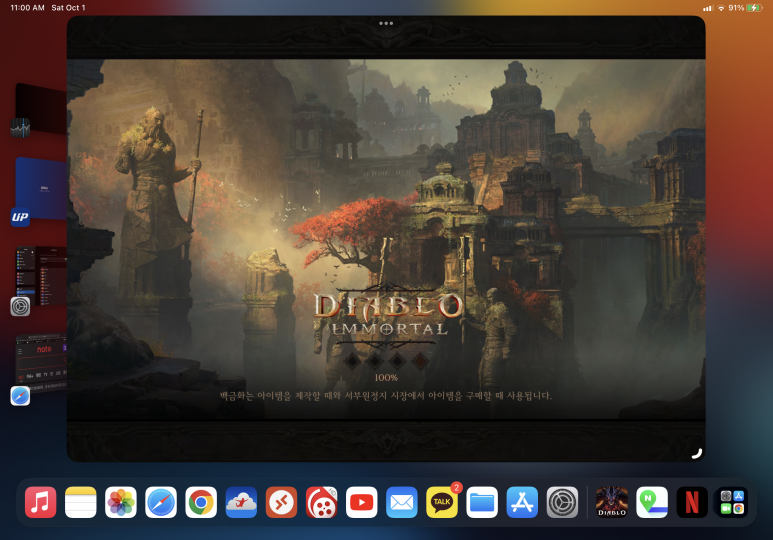Open the App Library folder in dock
This screenshot has height=540, width=773.
732,502
